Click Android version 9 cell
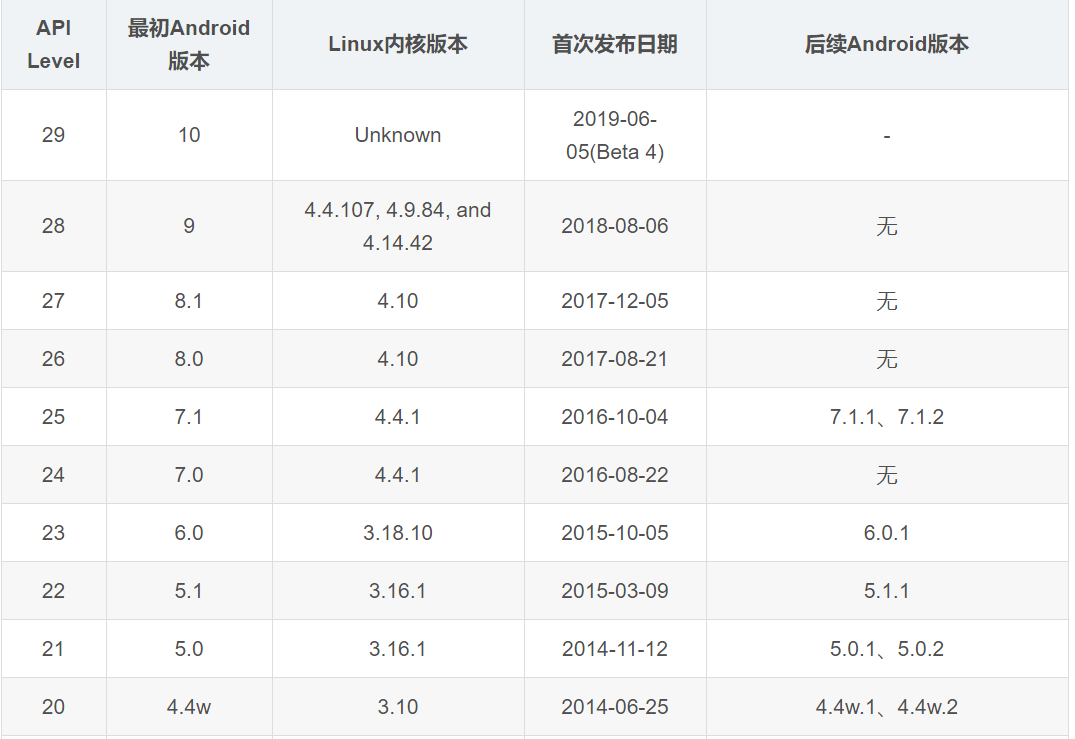Viewport: 1075px width, 739px height. [189, 226]
